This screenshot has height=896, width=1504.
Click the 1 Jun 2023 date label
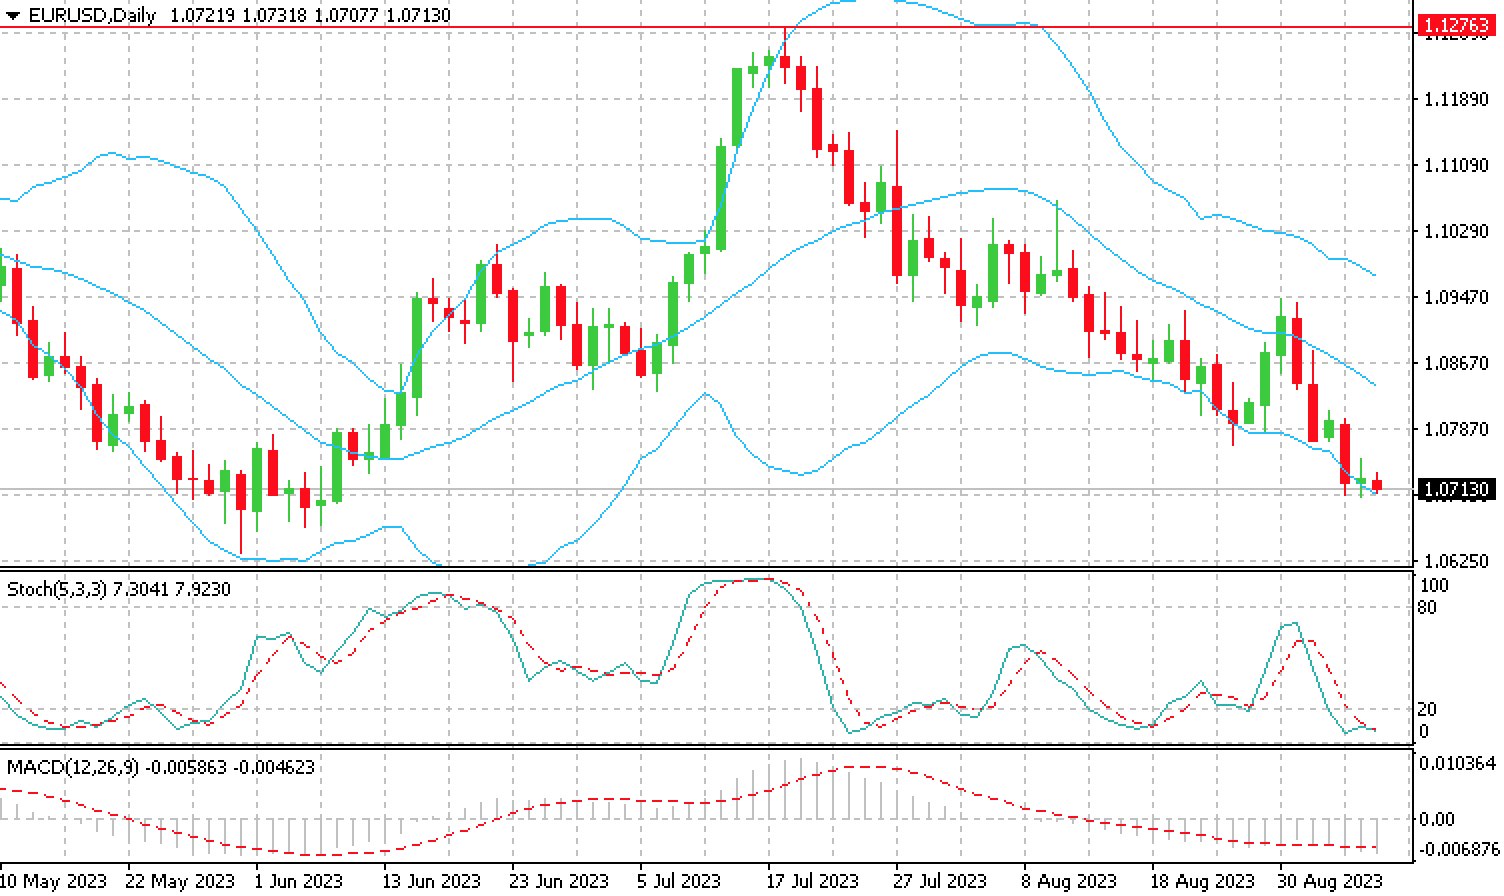point(298,881)
